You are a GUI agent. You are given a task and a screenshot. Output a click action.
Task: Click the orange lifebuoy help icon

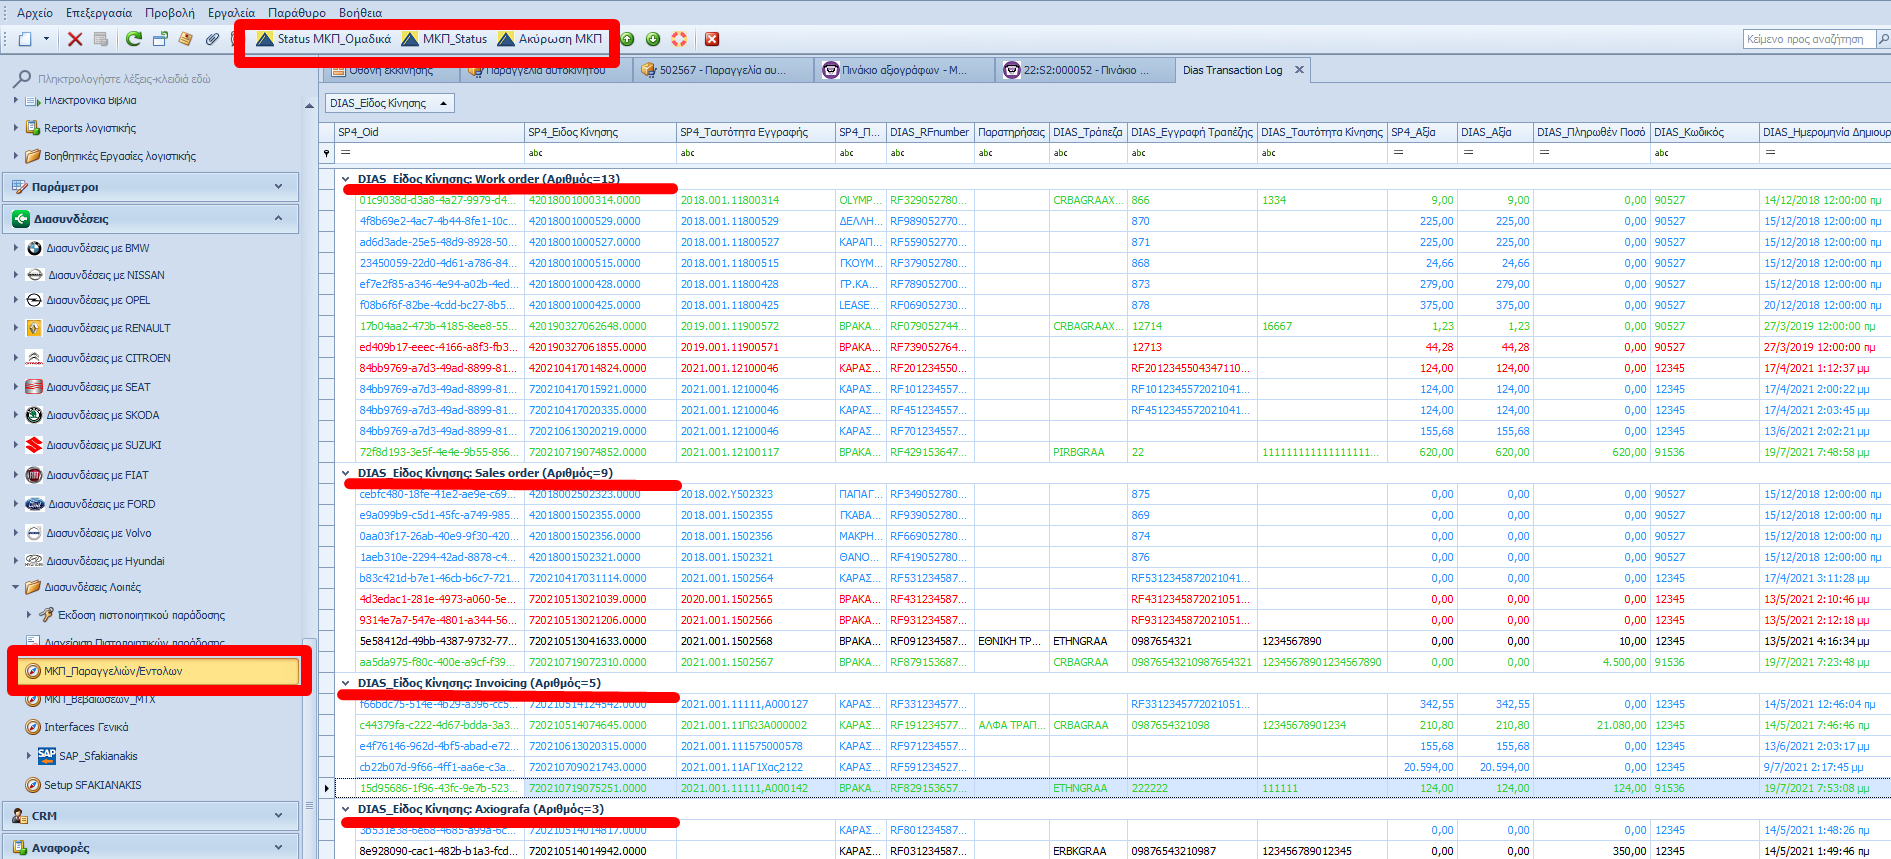click(x=679, y=39)
